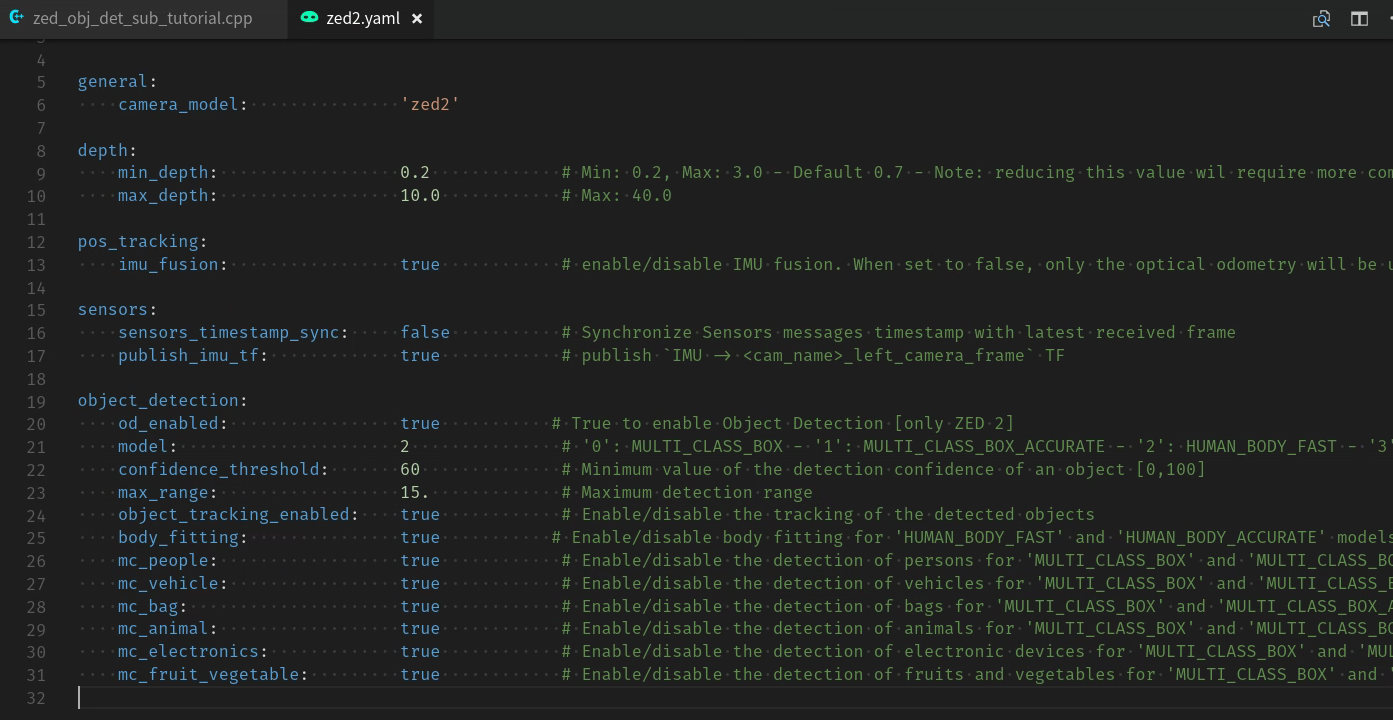
Task: Click the camera_model value 'zed2'
Action: [x=430, y=104]
